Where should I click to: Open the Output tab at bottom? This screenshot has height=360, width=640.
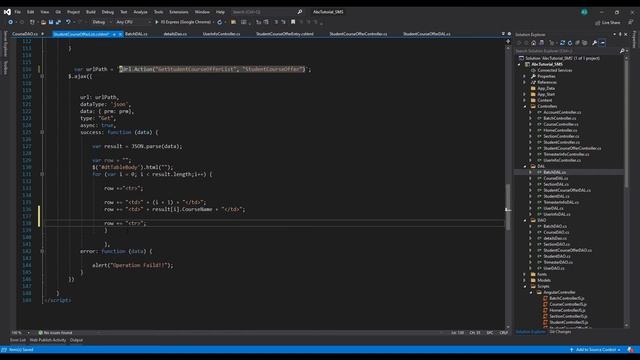(x=76, y=340)
